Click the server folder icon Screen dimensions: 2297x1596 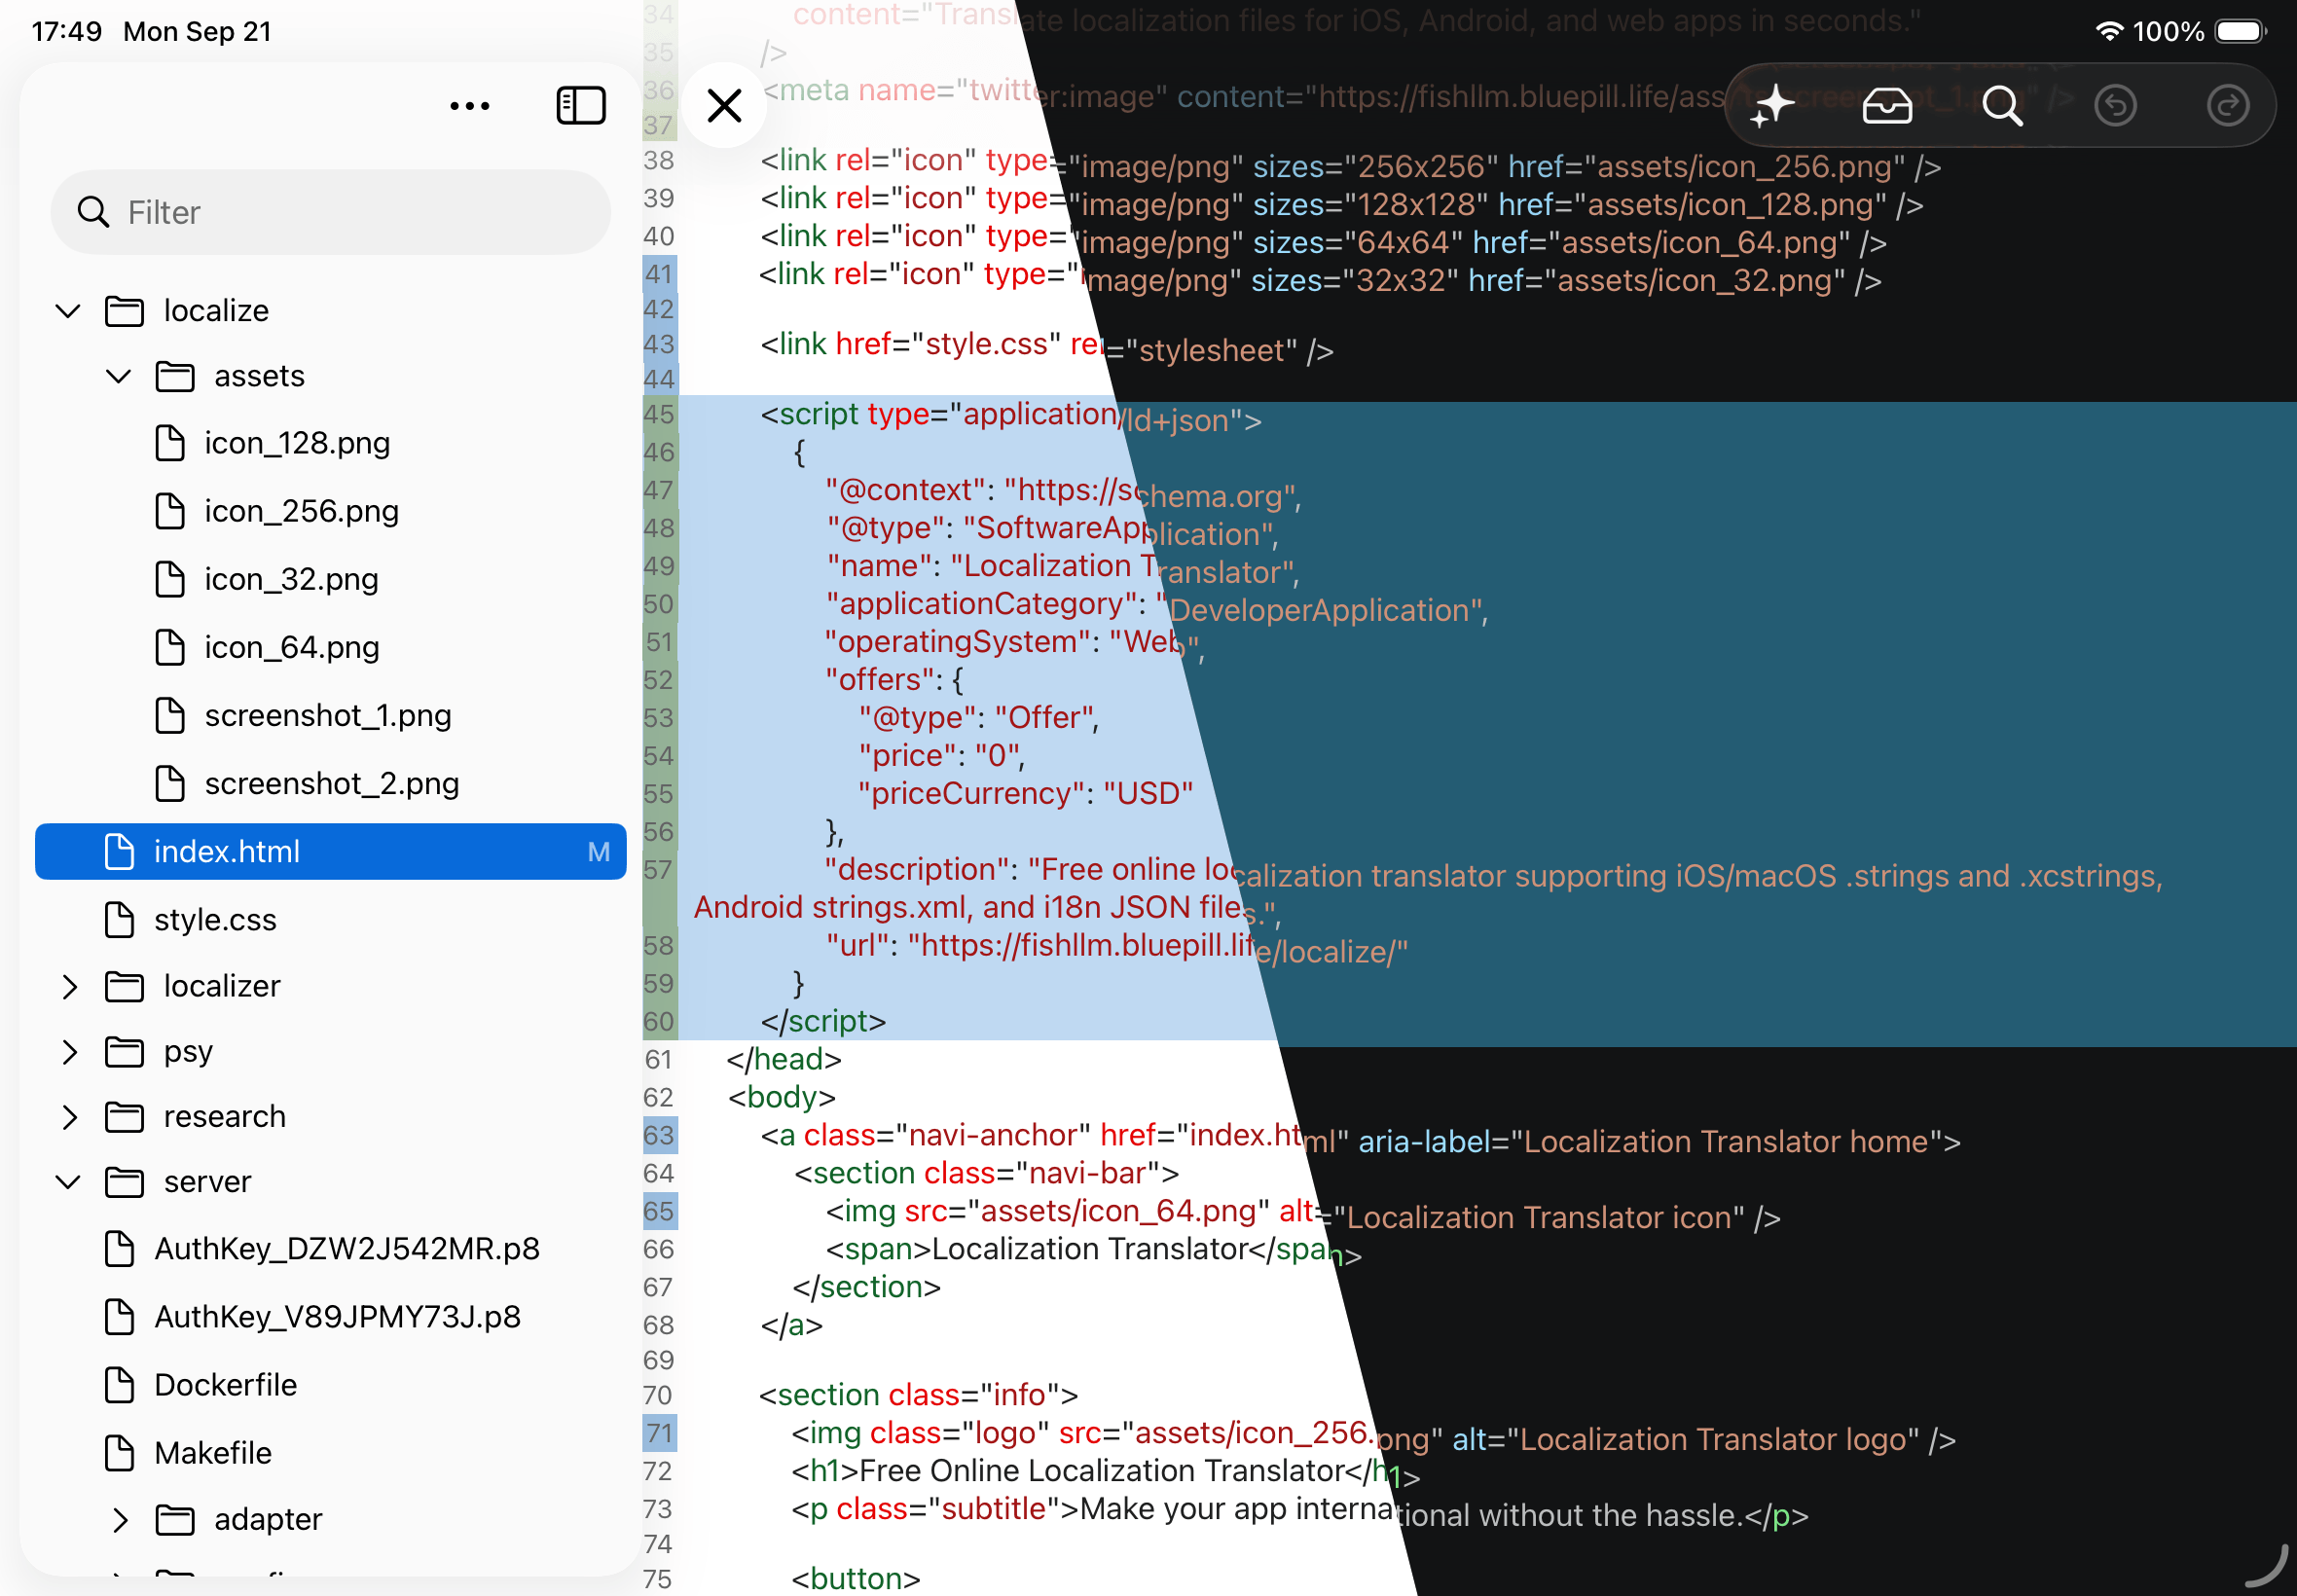(124, 1182)
